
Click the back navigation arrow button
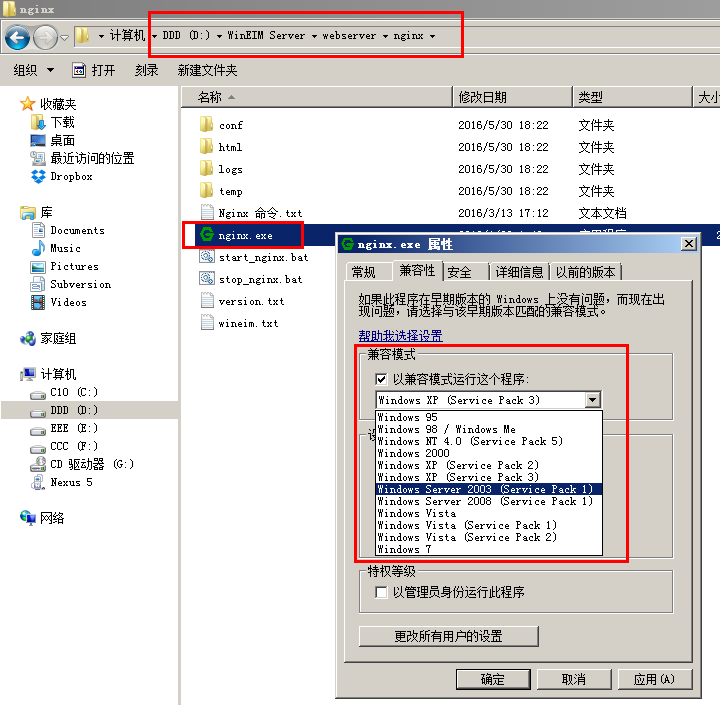point(17,37)
